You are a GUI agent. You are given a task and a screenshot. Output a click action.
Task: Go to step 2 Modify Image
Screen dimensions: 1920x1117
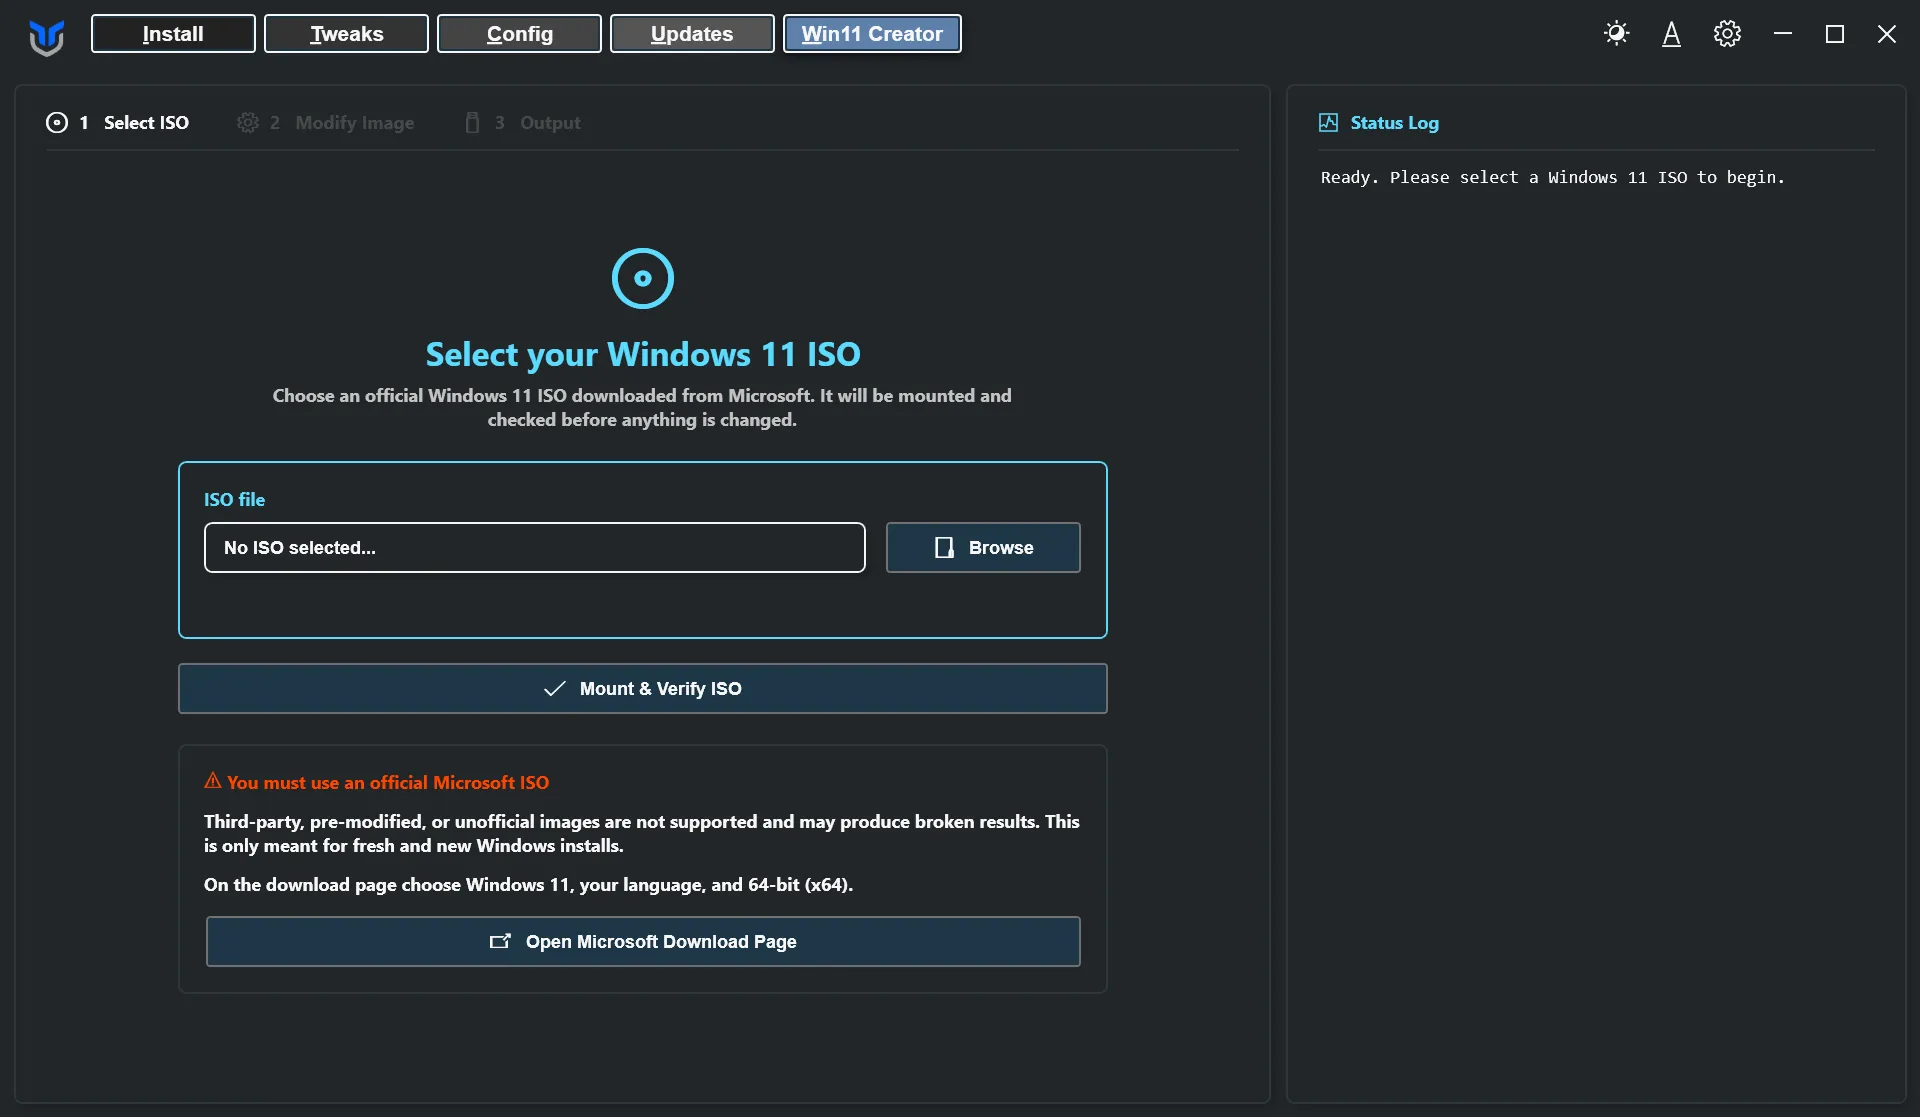[x=326, y=122]
